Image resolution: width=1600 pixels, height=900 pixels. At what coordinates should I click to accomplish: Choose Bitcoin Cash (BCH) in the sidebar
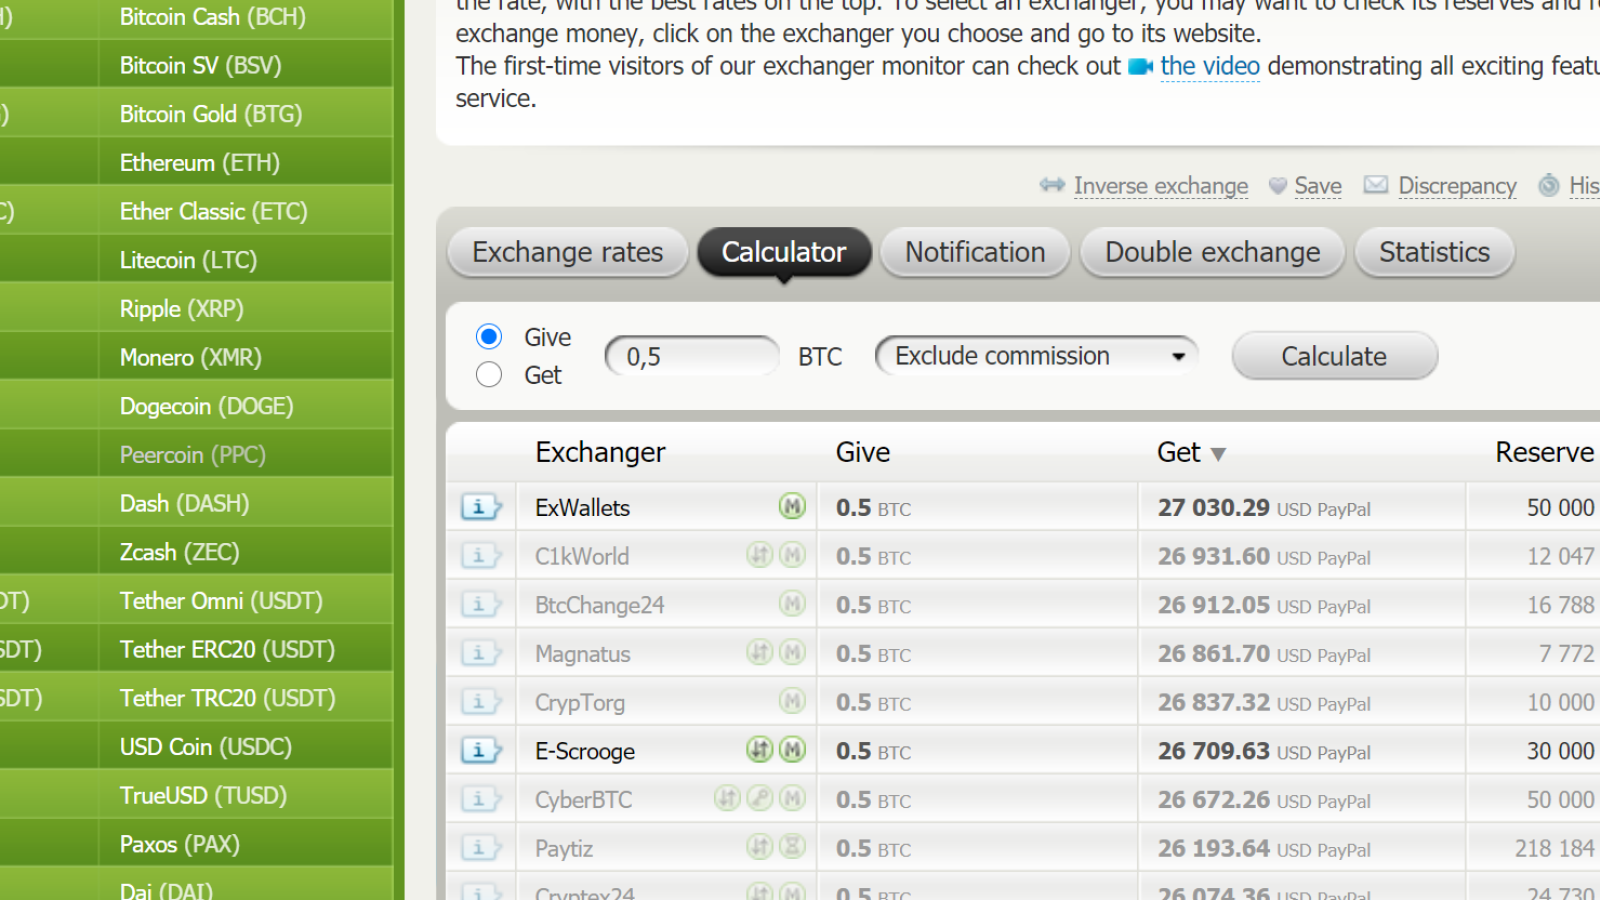tap(213, 17)
